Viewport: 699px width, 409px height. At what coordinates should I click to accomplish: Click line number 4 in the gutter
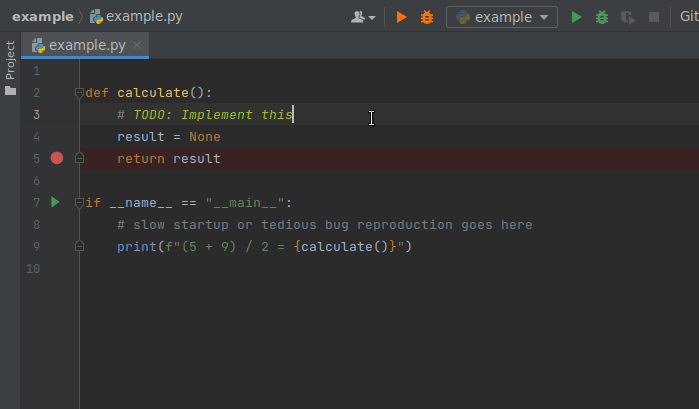point(37,136)
